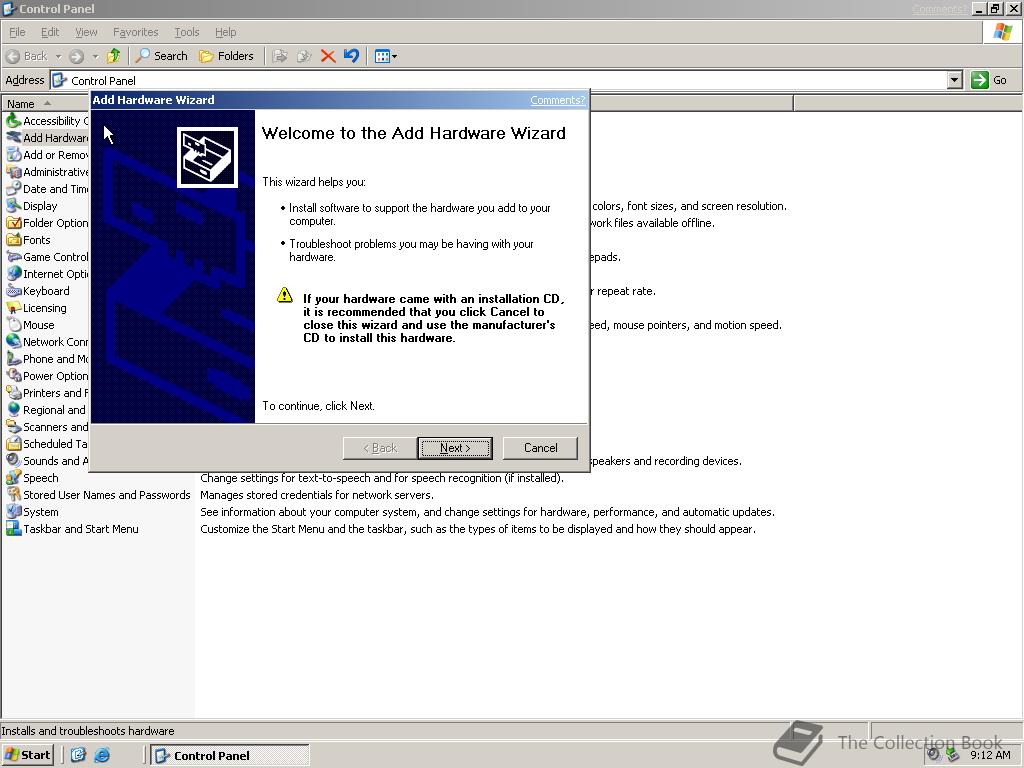Expand the Forward history dropdown arrow

[95, 56]
